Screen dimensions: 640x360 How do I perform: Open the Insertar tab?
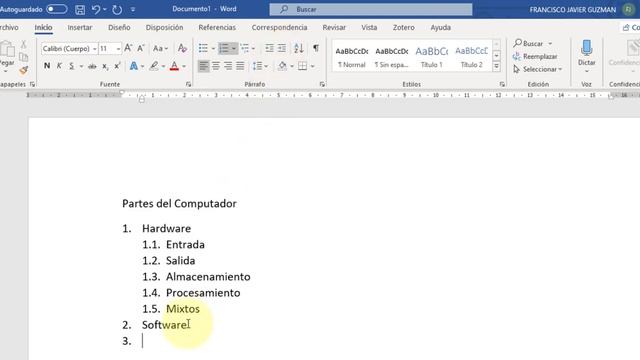pos(80,27)
